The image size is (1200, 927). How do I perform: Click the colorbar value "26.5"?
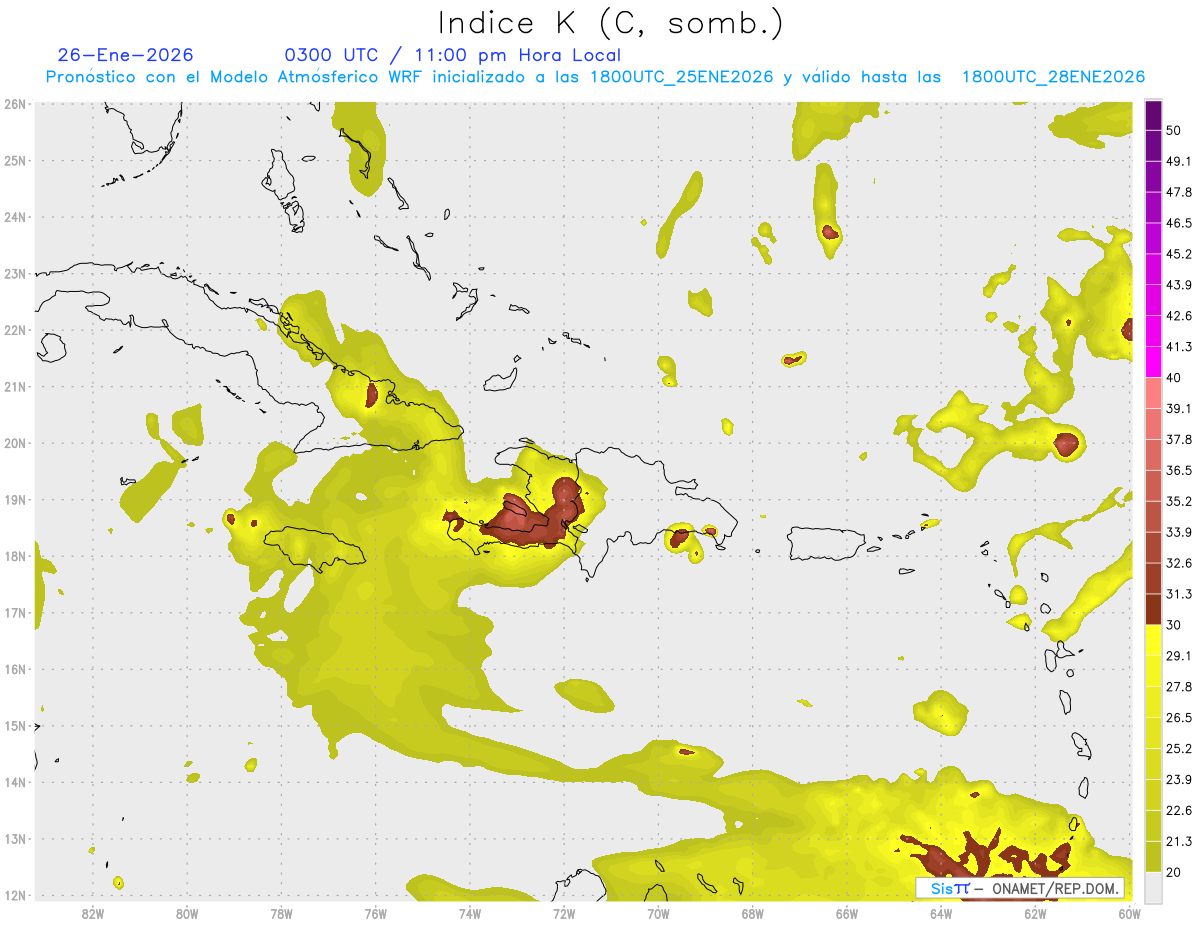[1179, 718]
